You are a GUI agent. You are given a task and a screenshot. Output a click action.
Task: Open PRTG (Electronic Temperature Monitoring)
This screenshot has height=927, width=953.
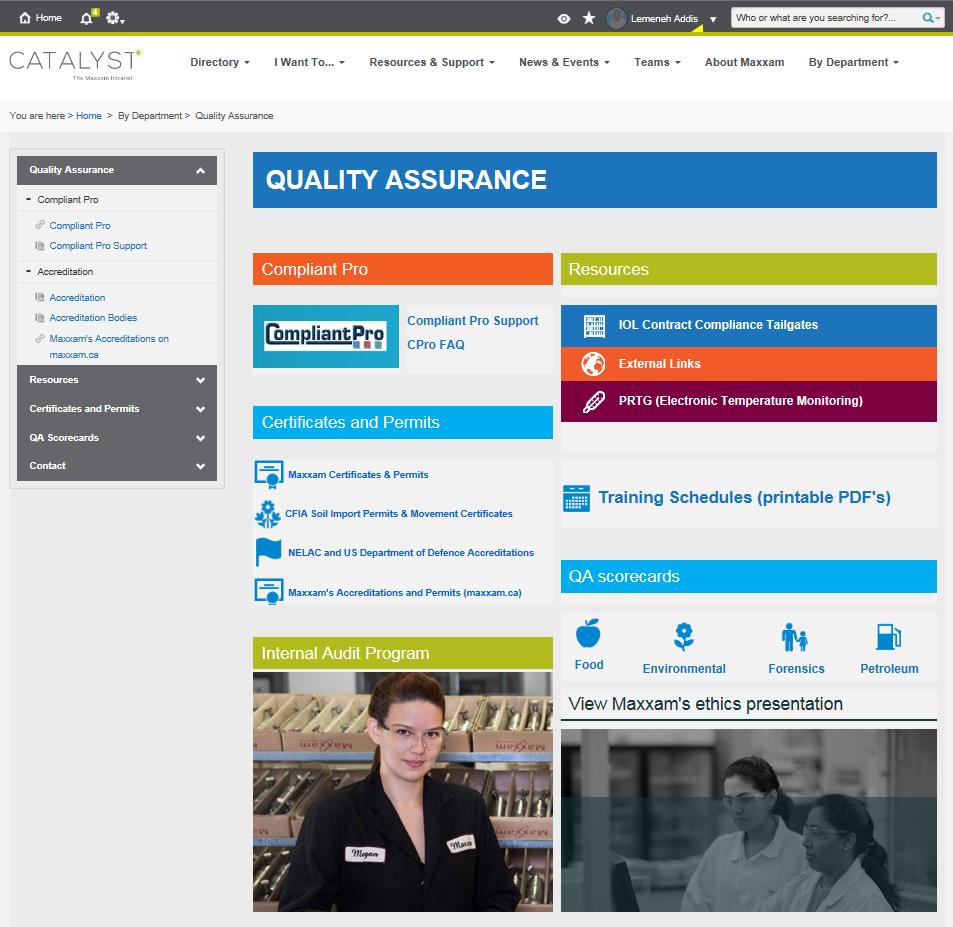click(x=740, y=401)
